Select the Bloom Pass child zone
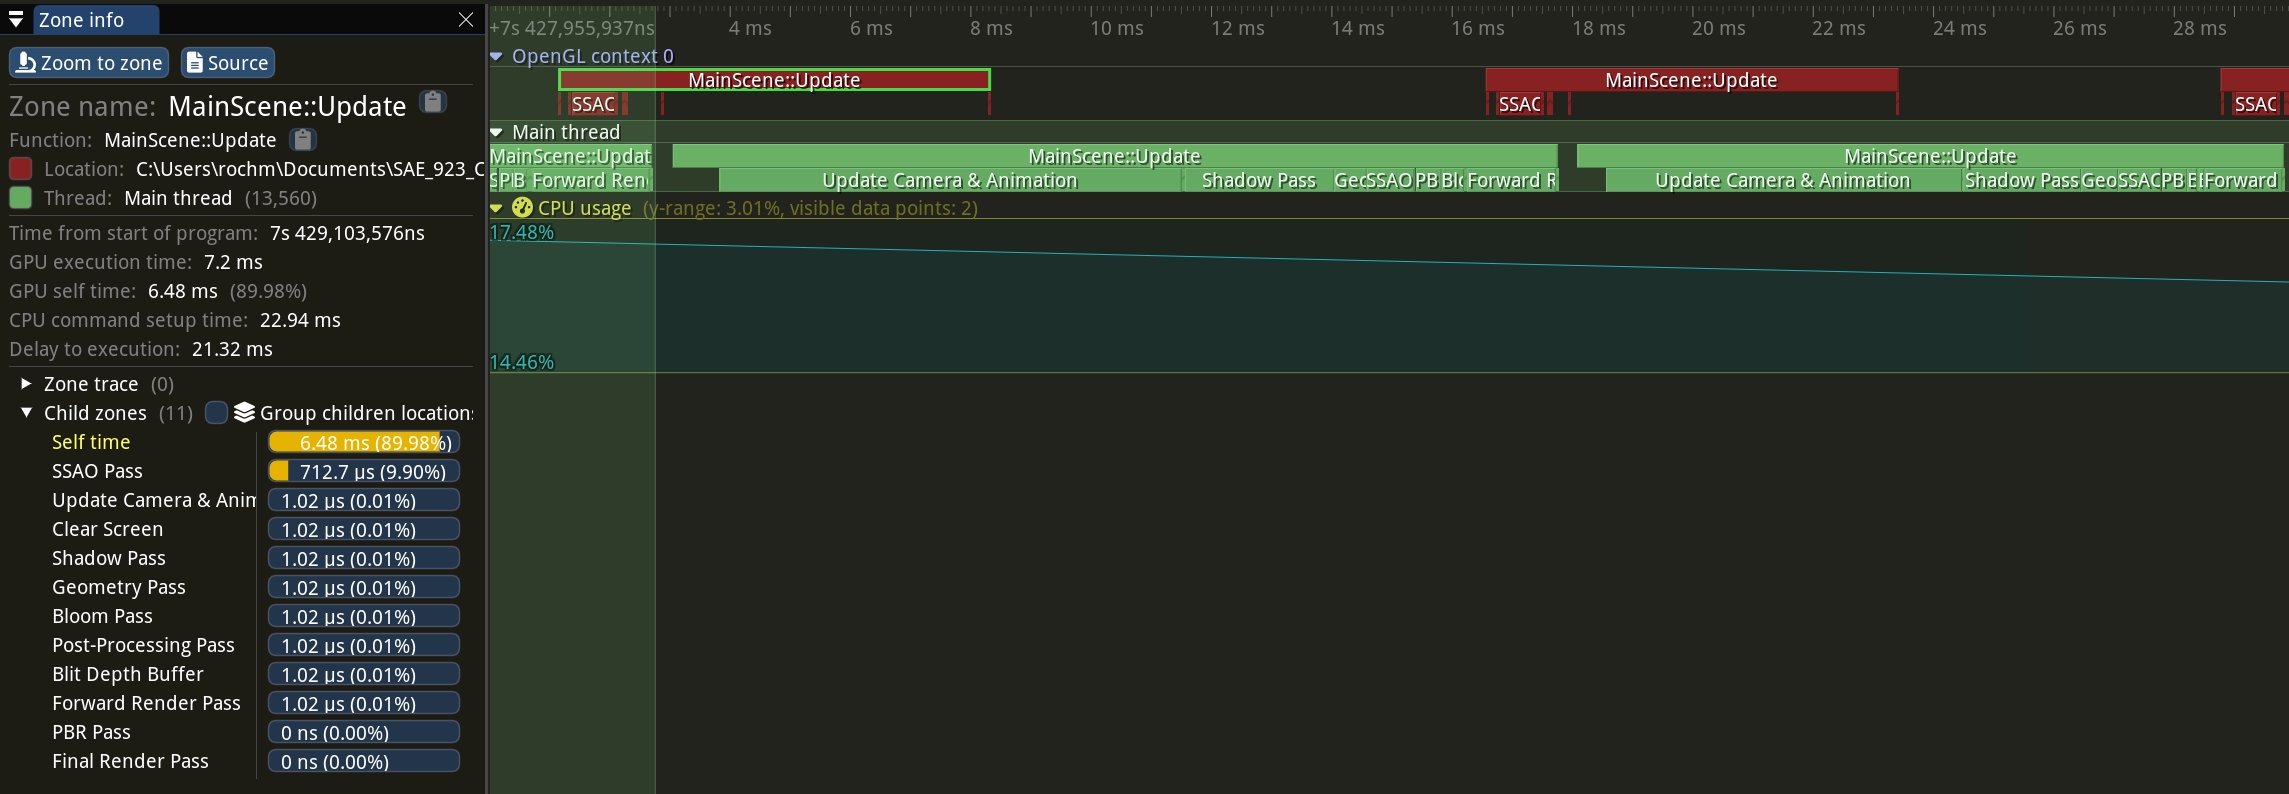Image resolution: width=2289 pixels, height=794 pixels. [102, 616]
